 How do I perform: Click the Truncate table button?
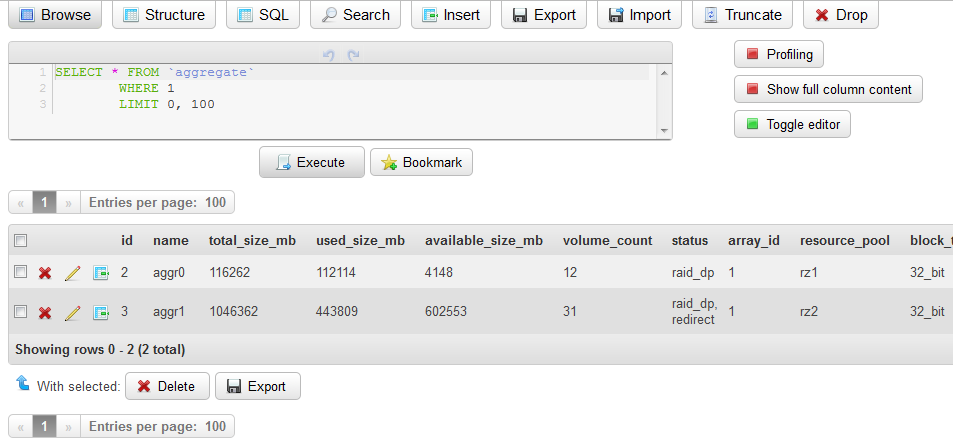[742, 15]
